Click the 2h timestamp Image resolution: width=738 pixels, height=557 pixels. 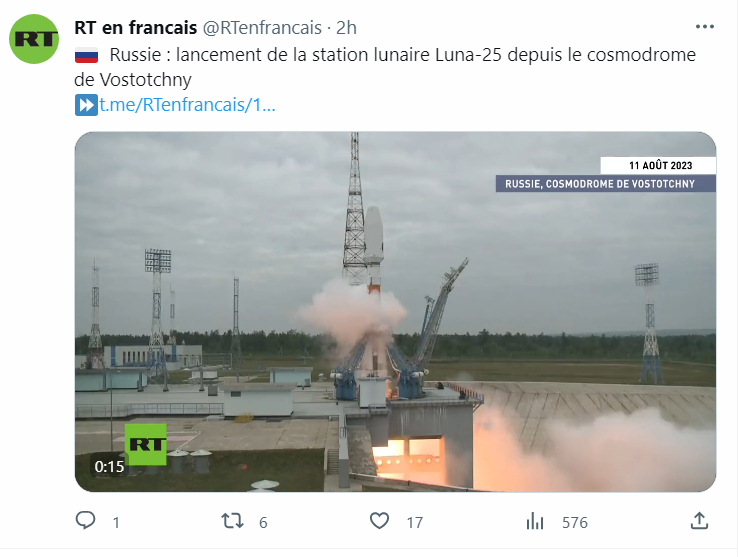click(x=346, y=28)
